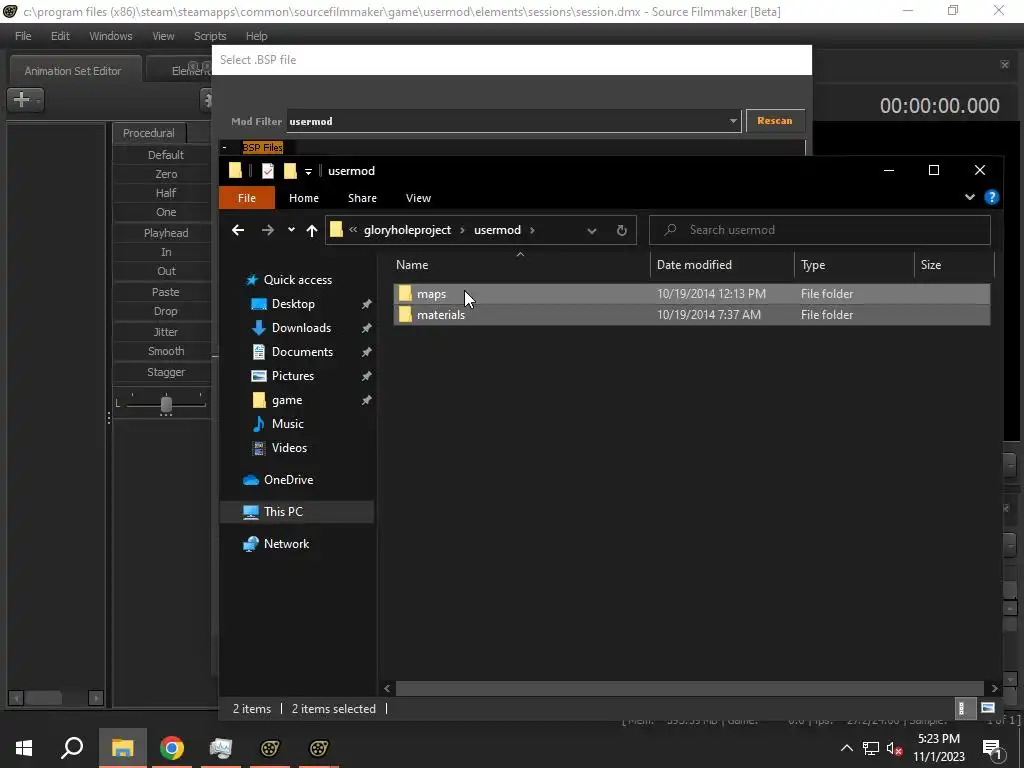Open Desktop in navigation pane

point(293,304)
